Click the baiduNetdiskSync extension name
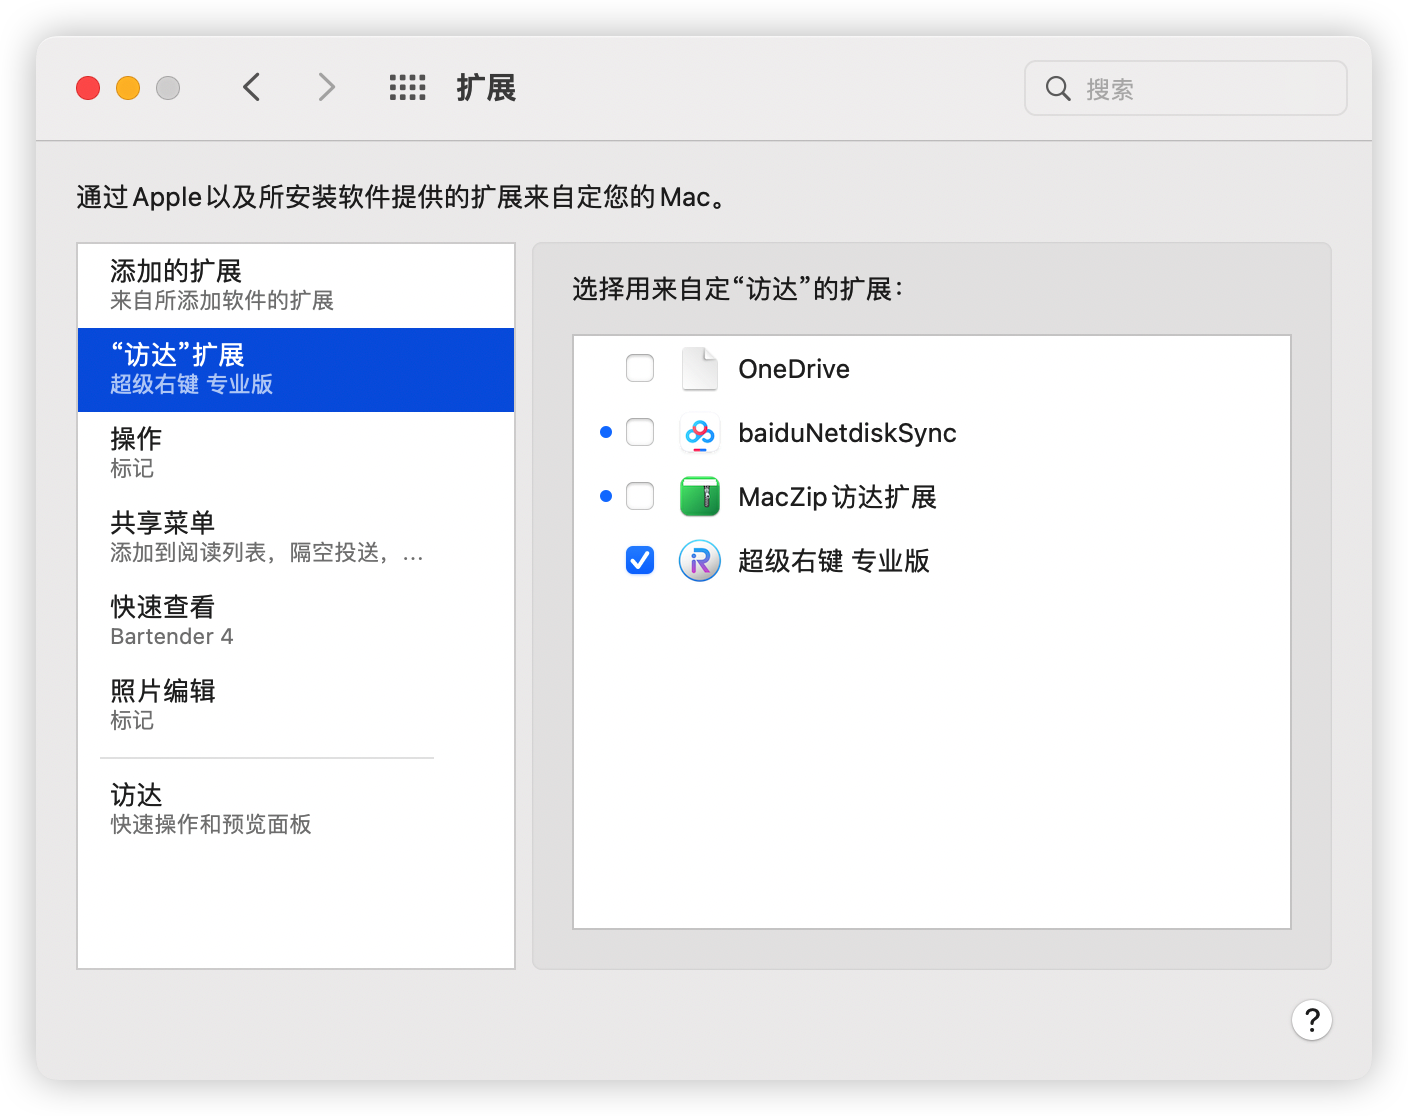This screenshot has width=1408, height=1116. [847, 433]
